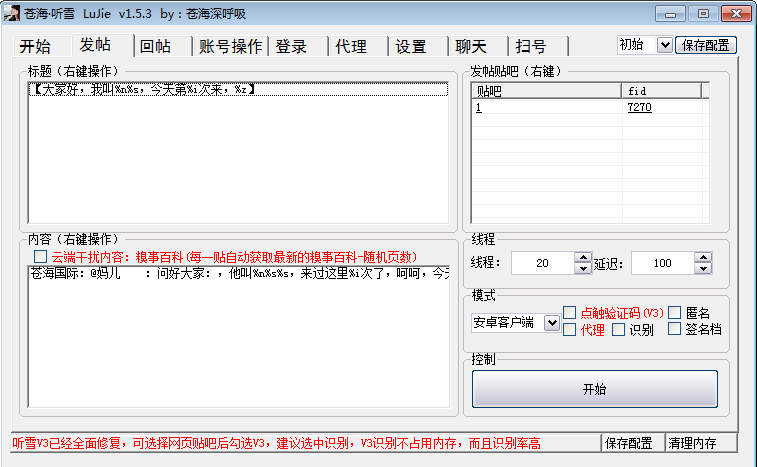Image resolution: width=757 pixels, height=467 pixels.
Task: Open the 登录 tab
Action: coord(298,47)
